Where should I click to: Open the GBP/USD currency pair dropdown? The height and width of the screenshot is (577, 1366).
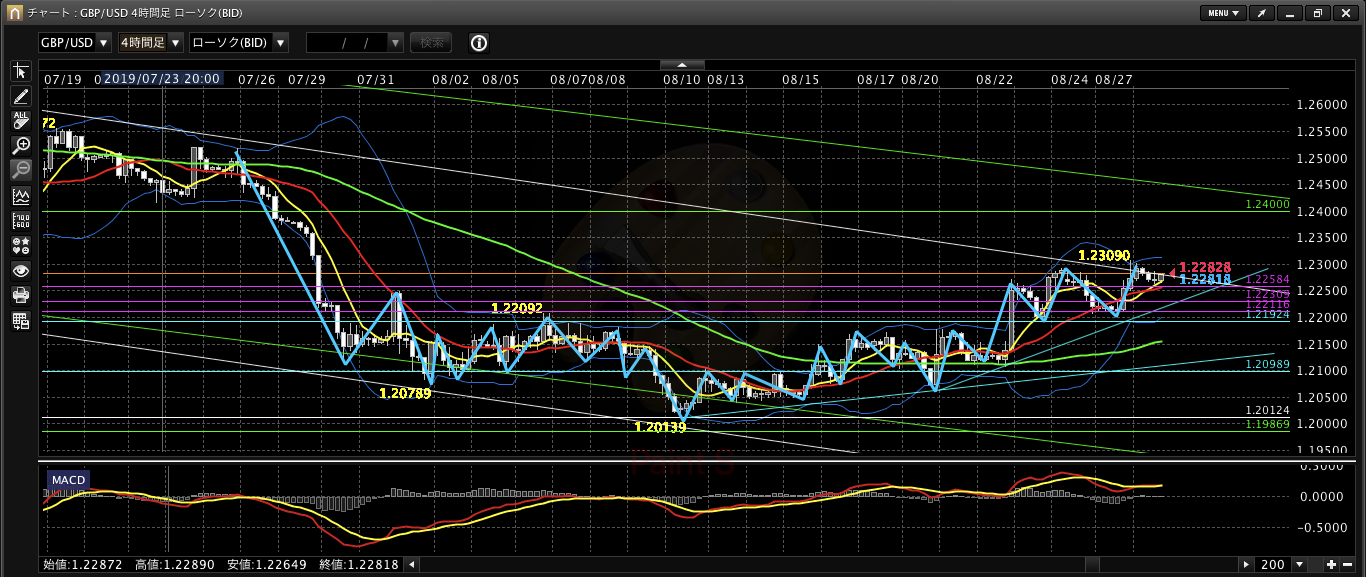(75, 43)
